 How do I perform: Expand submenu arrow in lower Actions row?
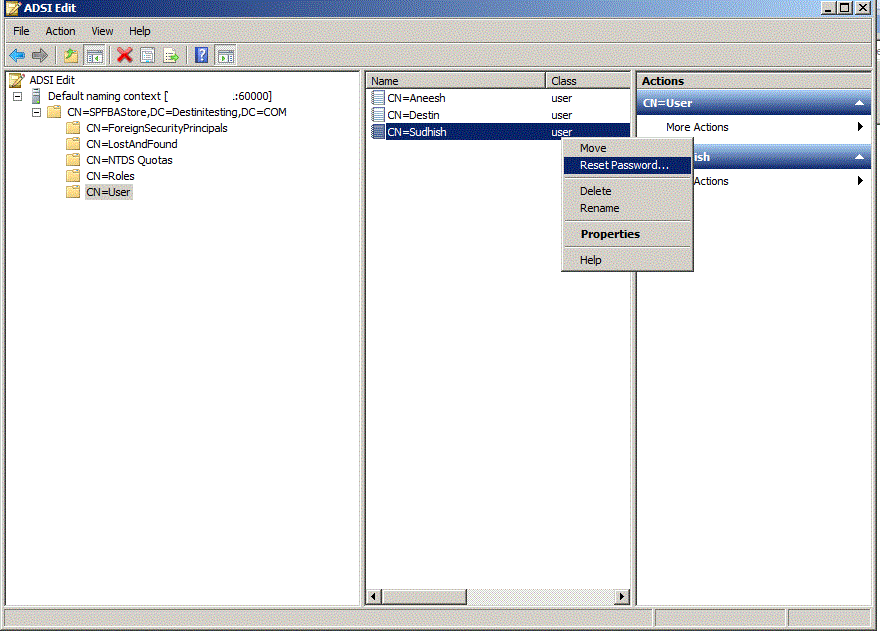coord(860,181)
